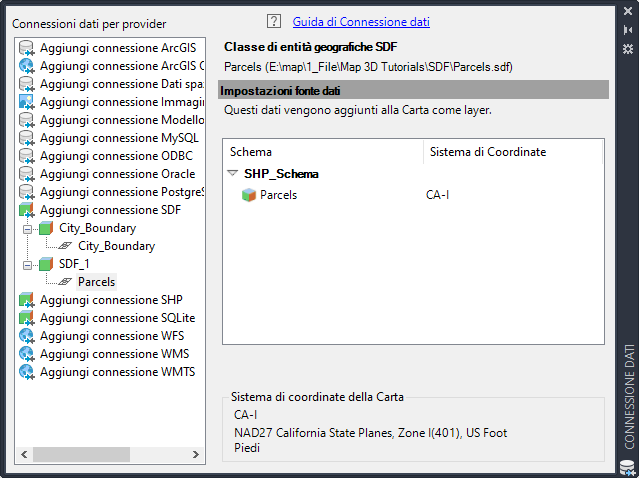
Task: Open Guida di Connessione dati link
Action: 361,22
